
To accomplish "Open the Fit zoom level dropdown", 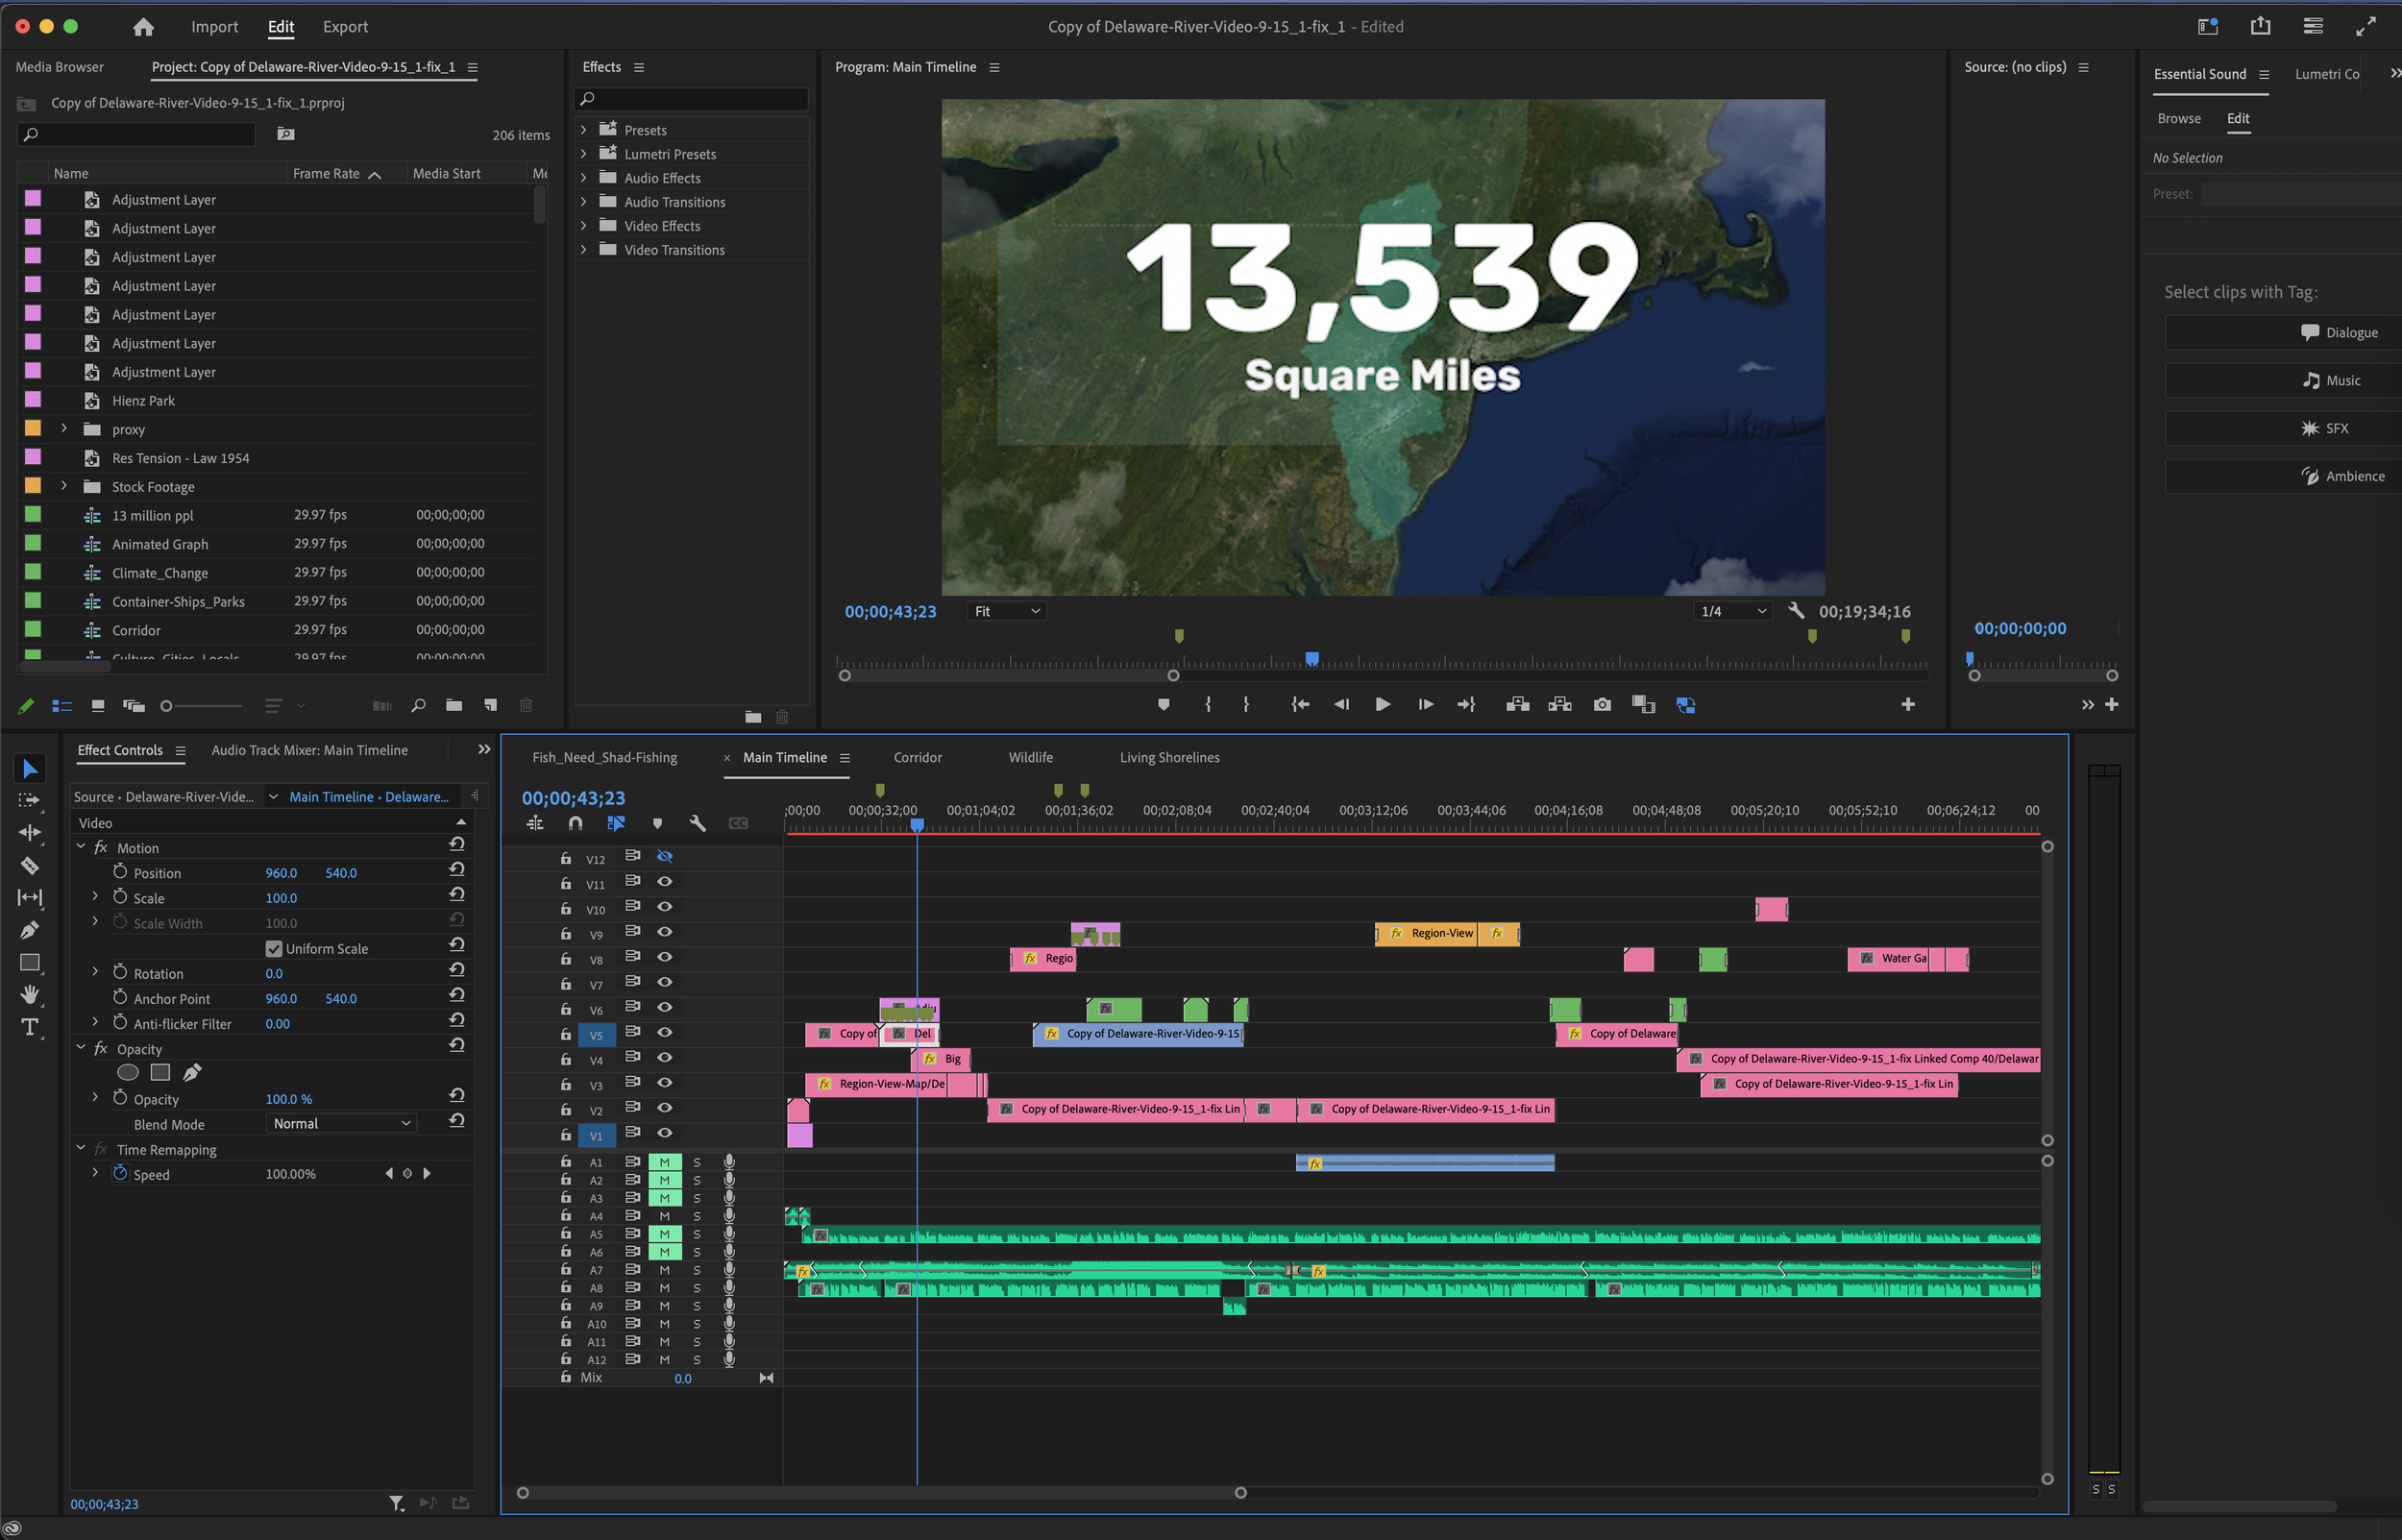I will pyautogui.click(x=1005, y=611).
